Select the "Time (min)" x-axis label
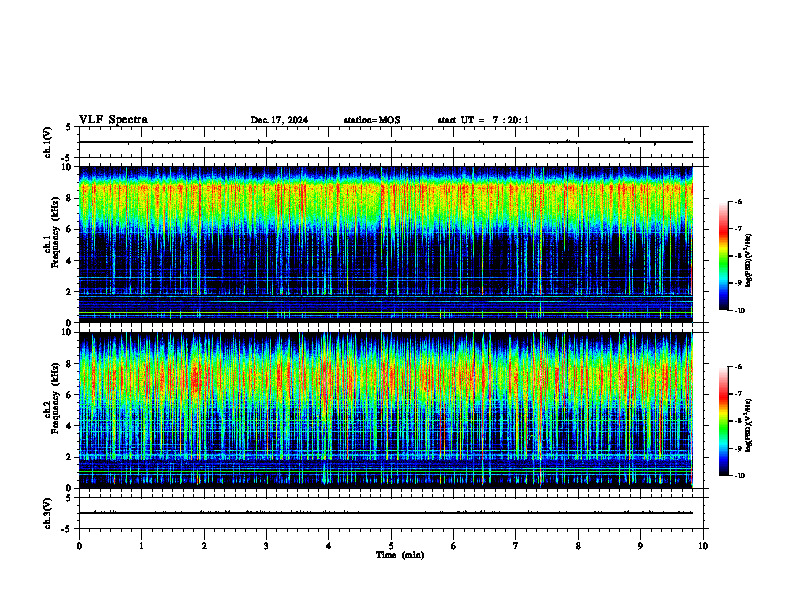Viewport: 792px width, 612px height. click(x=400, y=555)
